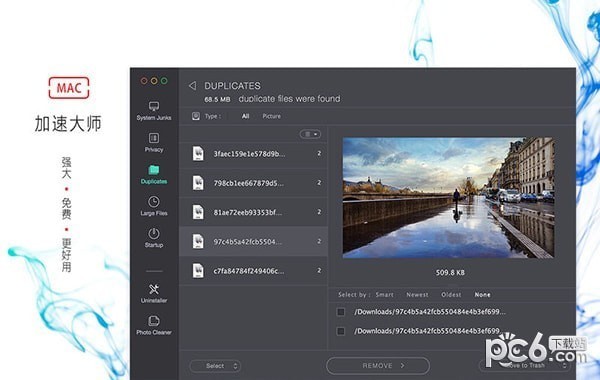600x380 pixels.
Task: Select the Duplicates folder icon
Action: pos(154,170)
